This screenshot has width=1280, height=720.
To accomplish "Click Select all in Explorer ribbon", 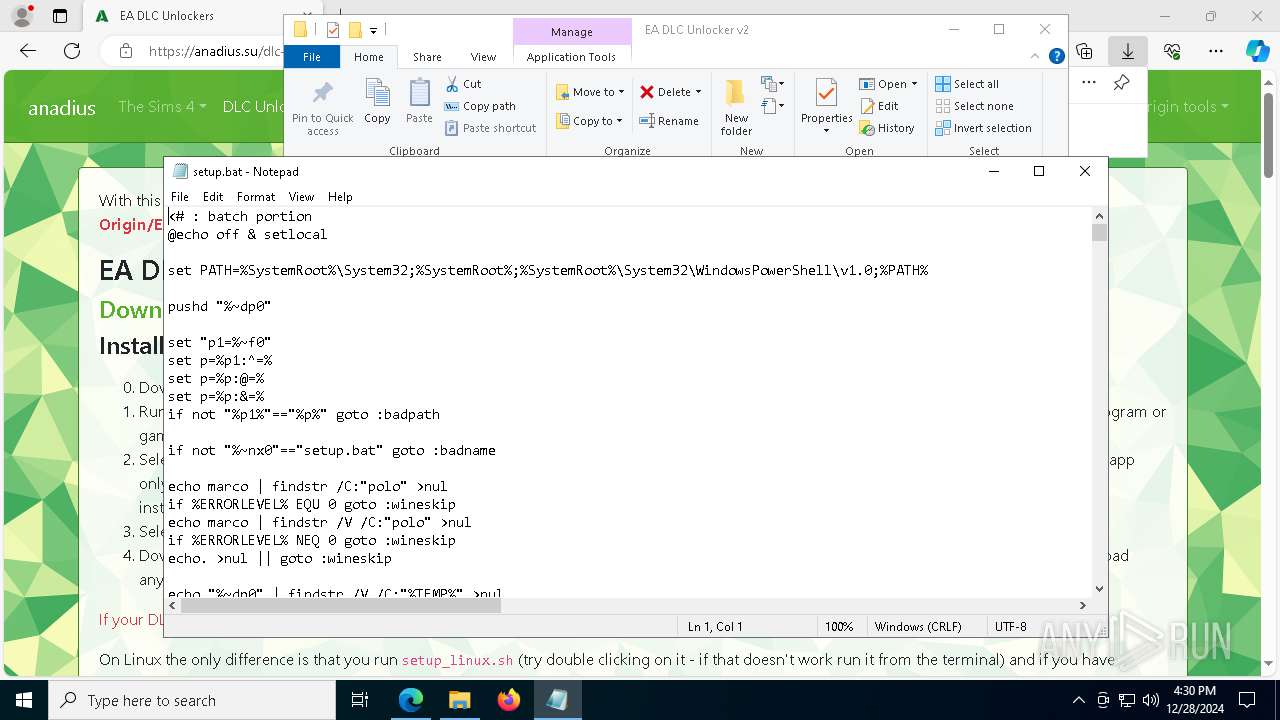I will click(x=967, y=84).
